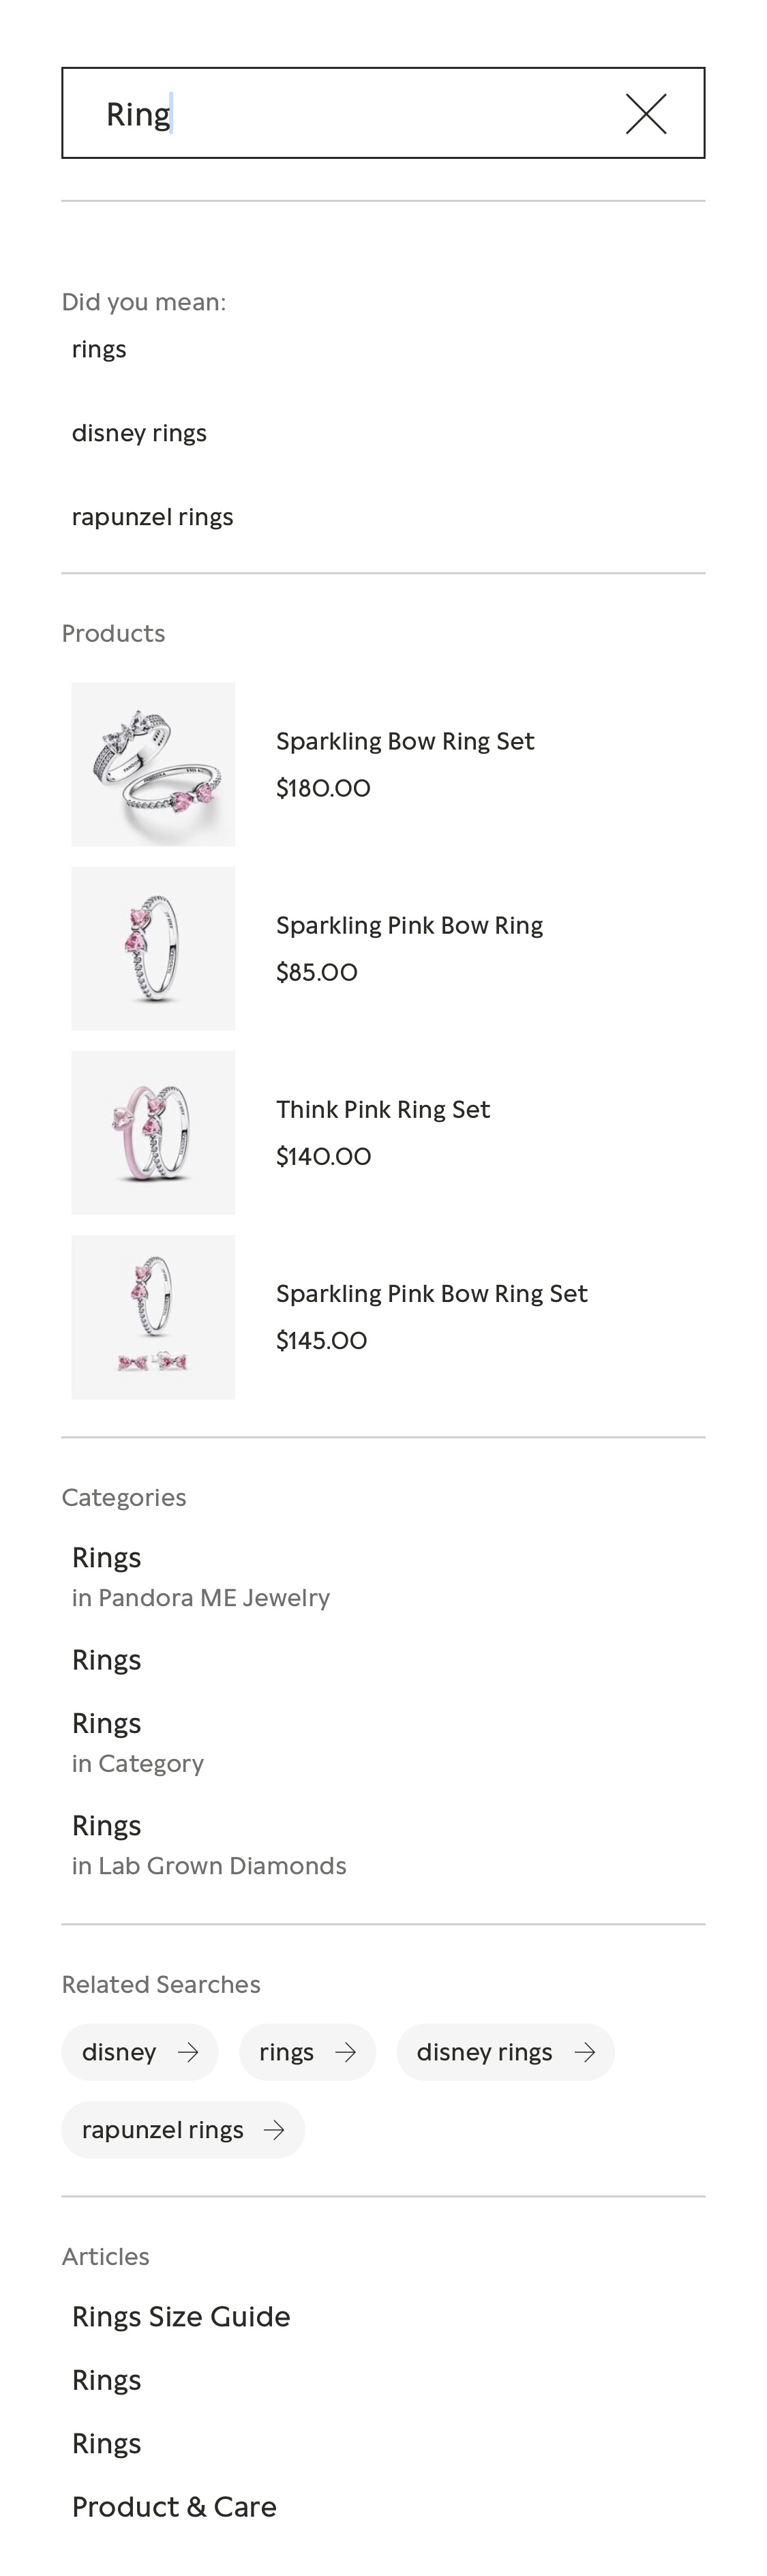Viewport: 767px width, 2576px height.
Task: Open Rings in Lab Grown Diamonds category
Action: (107, 1826)
